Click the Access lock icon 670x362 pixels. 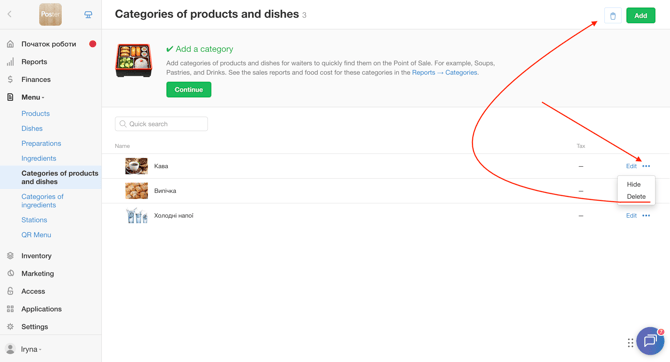click(10, 291)
